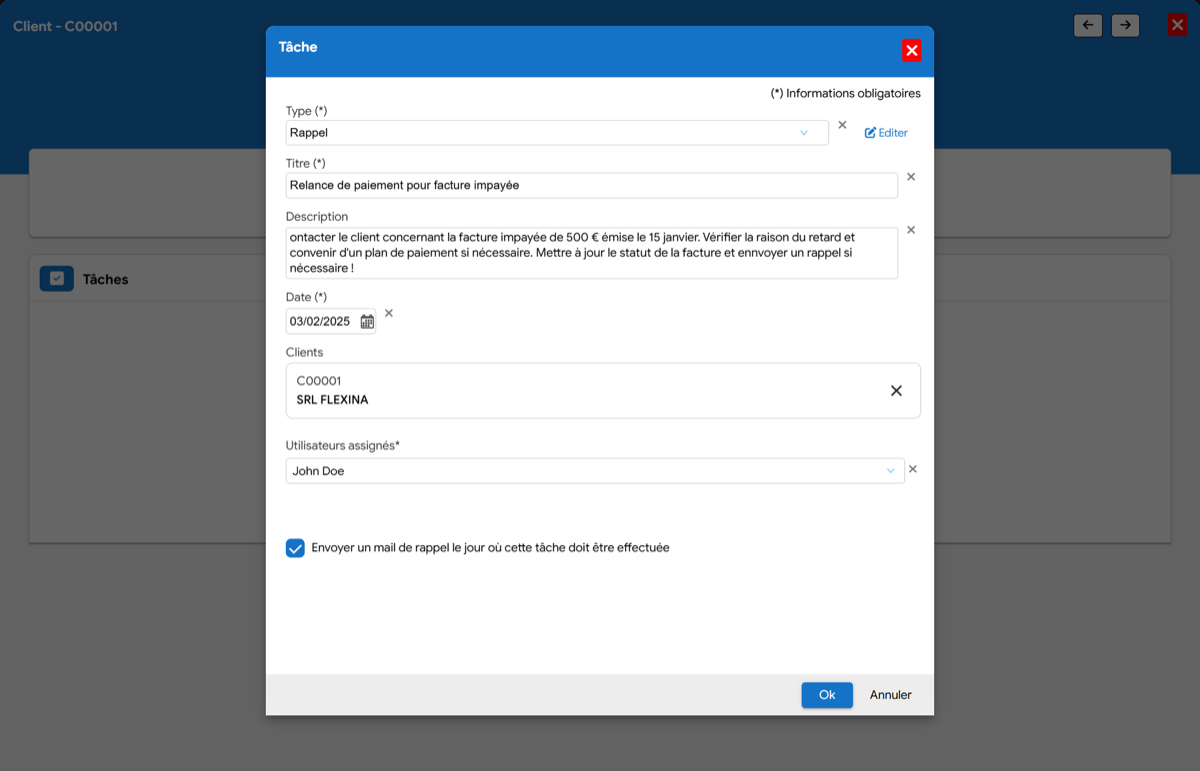The image size is (1200, 771).
Task: Click the back arrow at top right
Action: (1087, 25)
